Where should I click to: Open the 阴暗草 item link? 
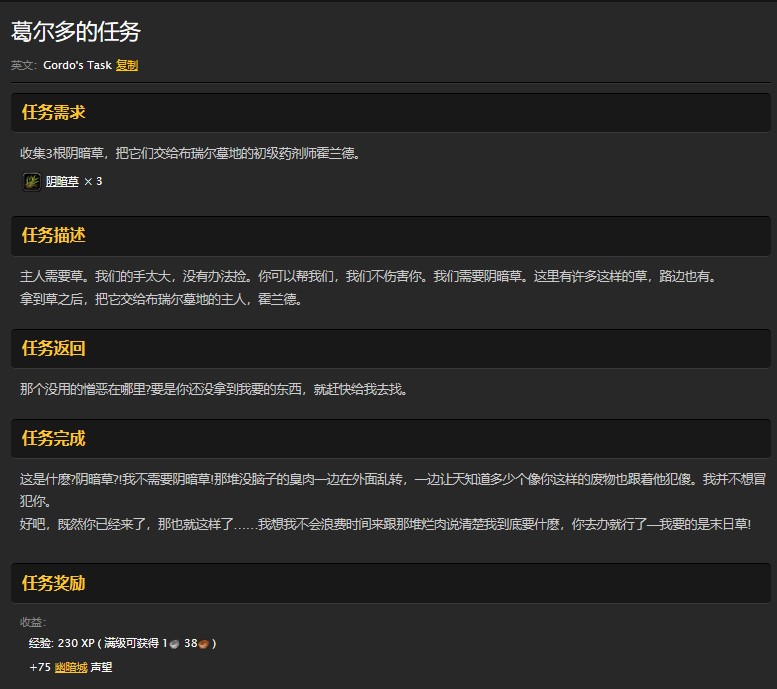pos(62,181)
